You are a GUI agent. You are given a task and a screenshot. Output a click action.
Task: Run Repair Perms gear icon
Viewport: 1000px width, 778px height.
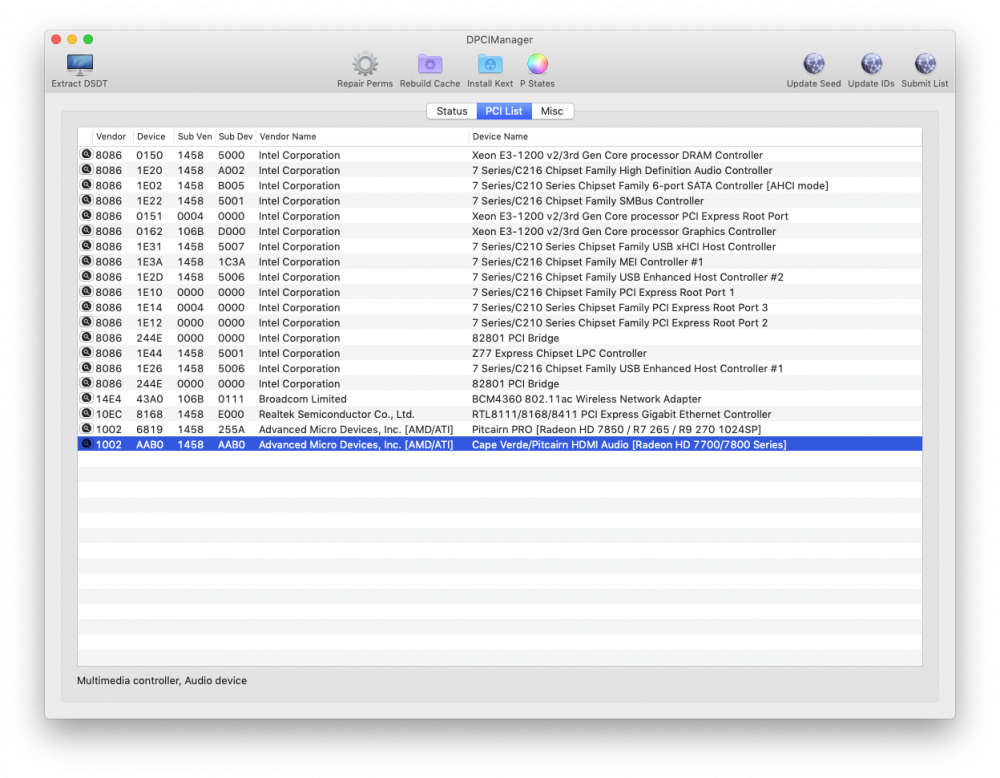[365, 64]
